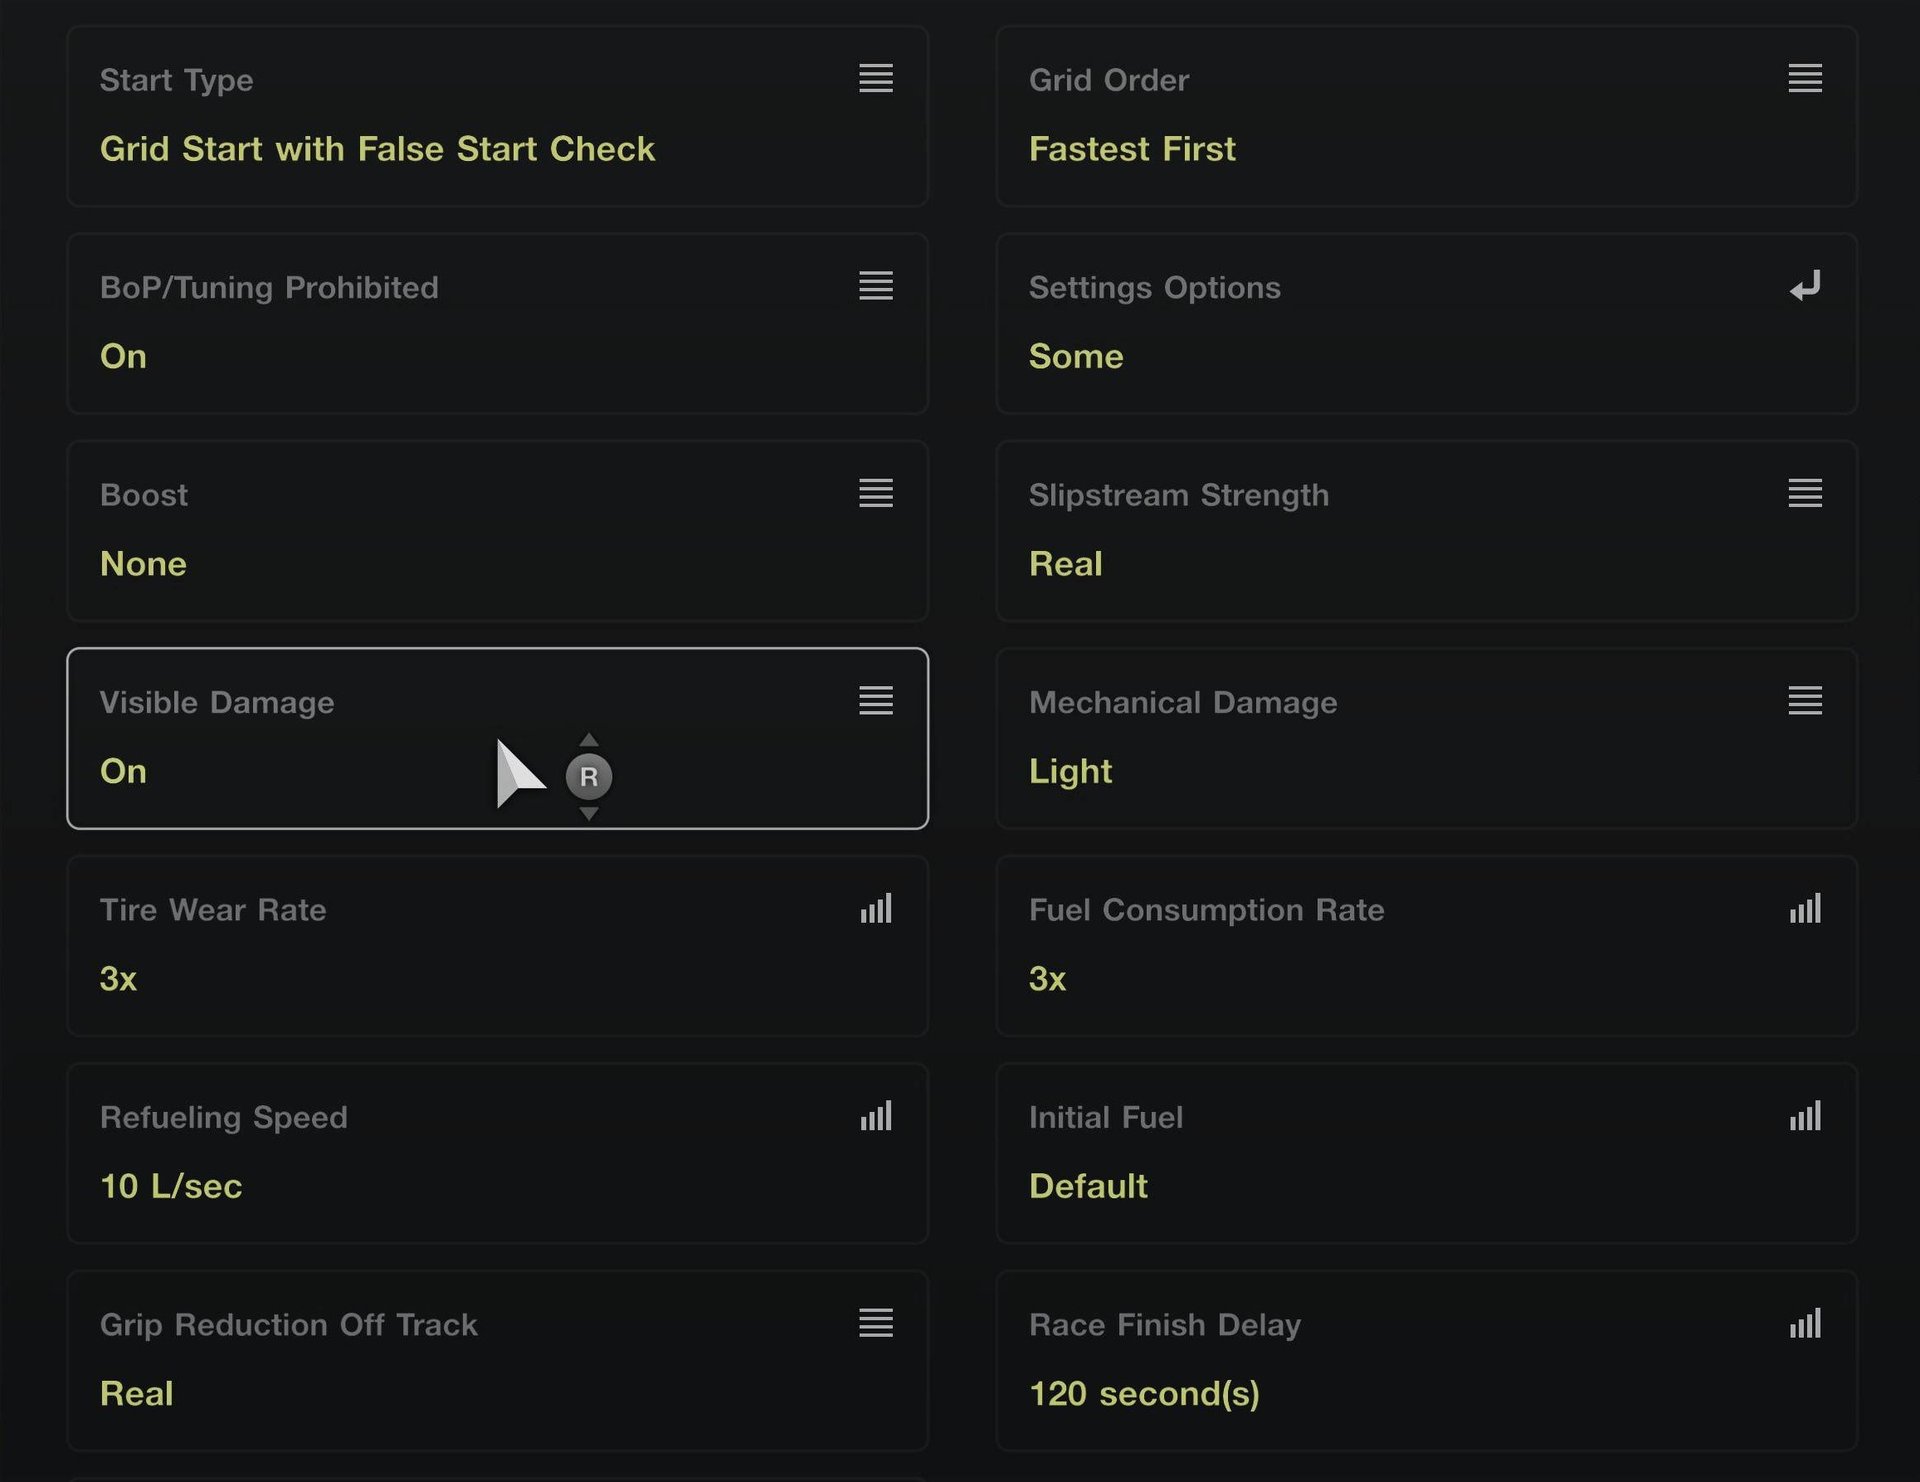
Task: Click the return-arrow icon on Settings Options
Action: coord(1804,287)
